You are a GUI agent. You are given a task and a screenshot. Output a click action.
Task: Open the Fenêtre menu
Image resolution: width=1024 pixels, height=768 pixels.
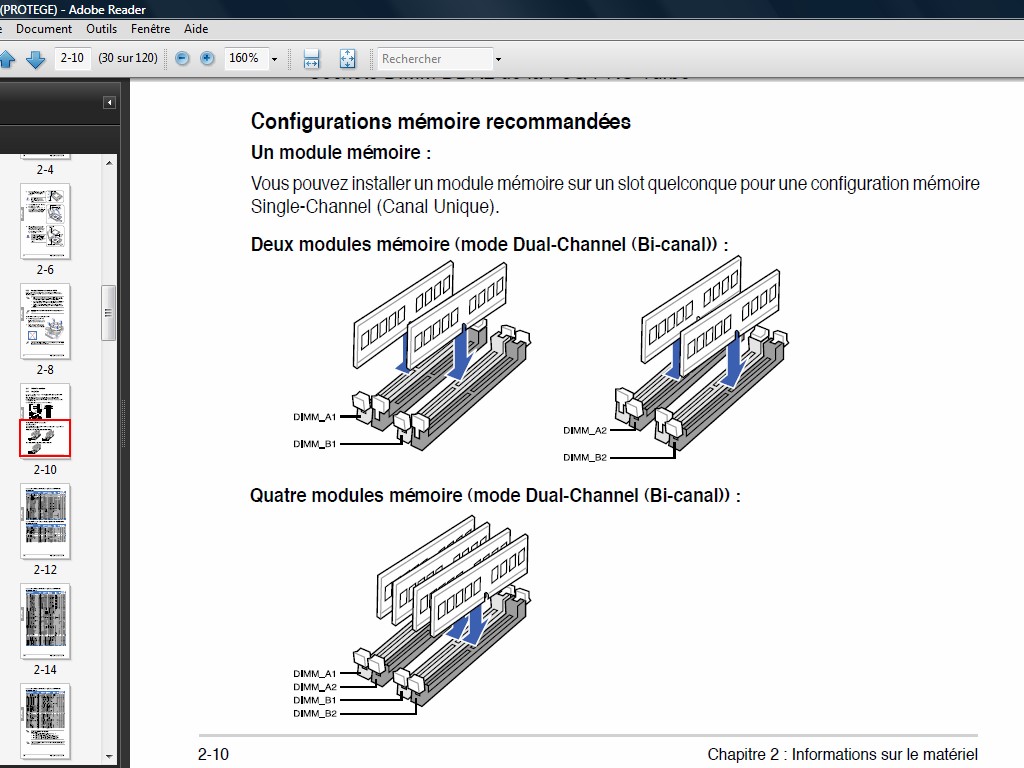click(150, 29)
